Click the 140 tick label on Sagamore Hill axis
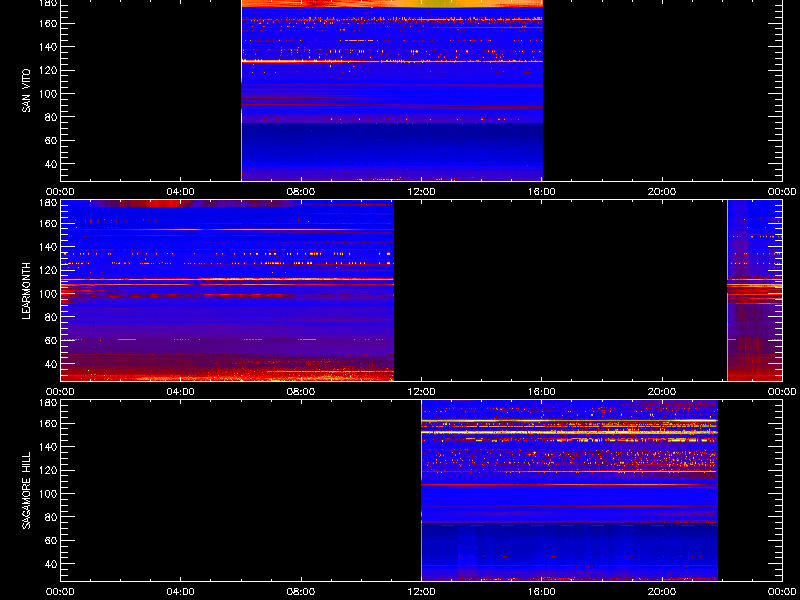The image size is (800, 600). 49,447
